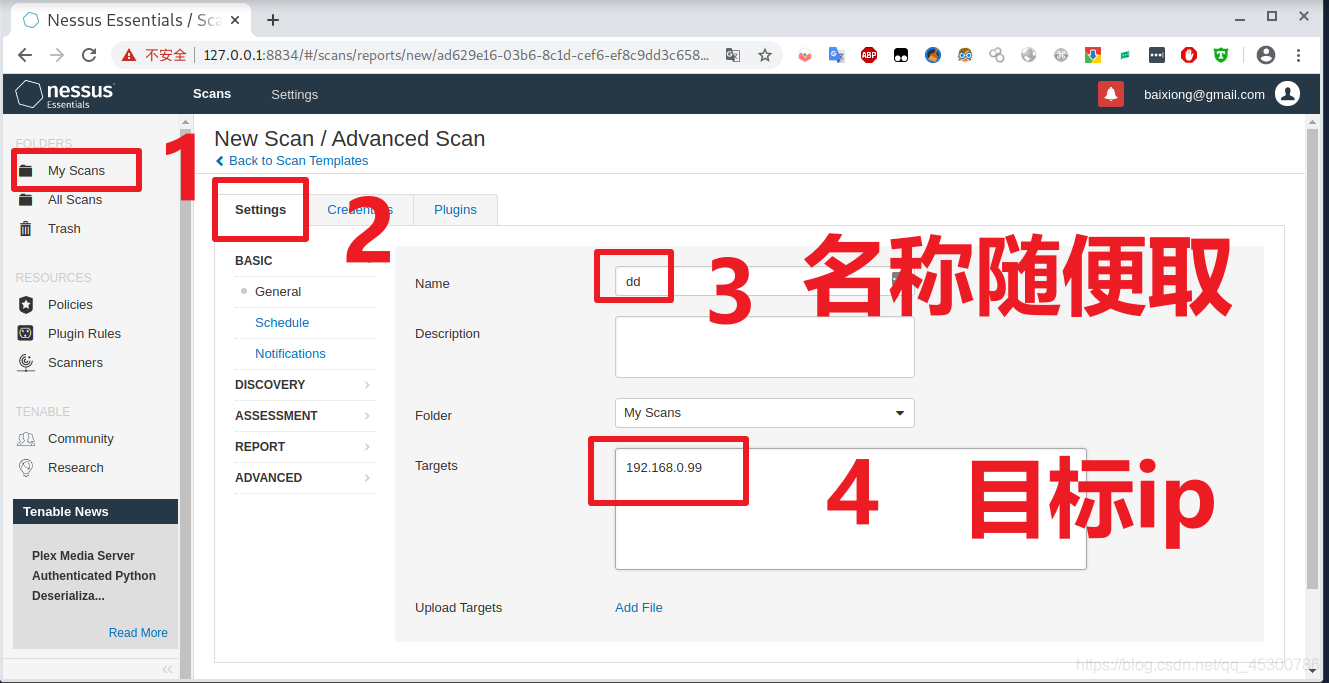Open the red notifications bell
This screenshot has height=683, width=1329.
click(1111, 94)
